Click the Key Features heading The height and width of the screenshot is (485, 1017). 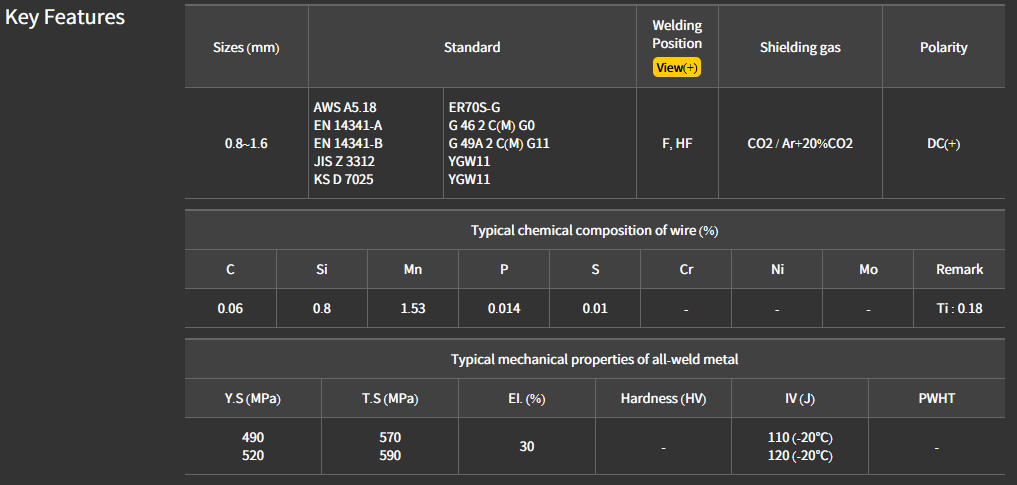tap(65, 17)
